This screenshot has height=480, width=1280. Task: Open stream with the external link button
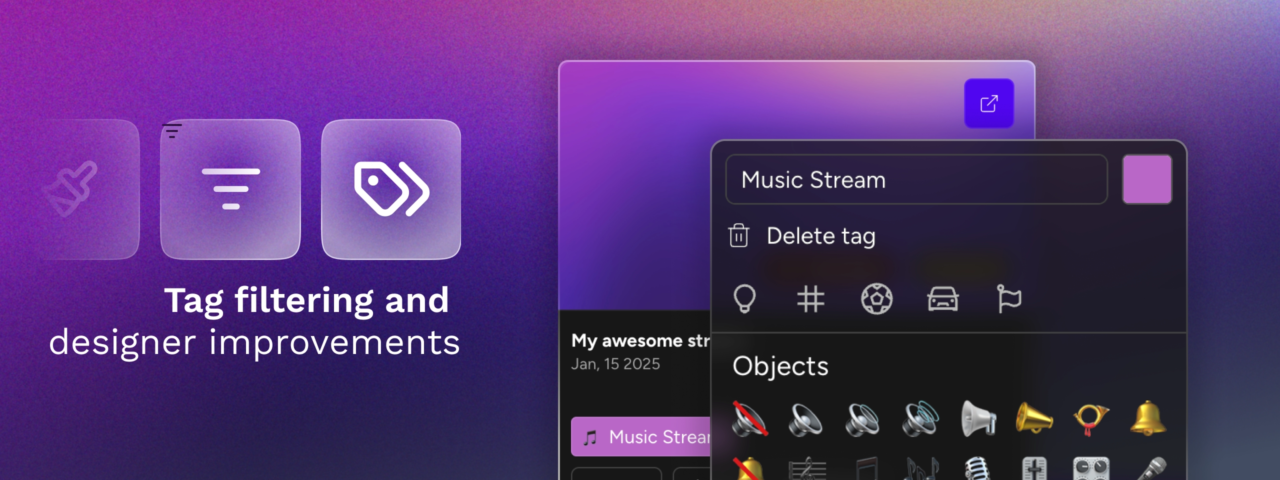pos(988,104)
